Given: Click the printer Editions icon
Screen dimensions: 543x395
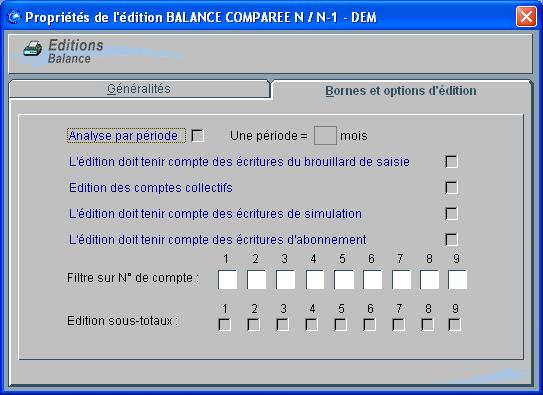Looking at the screenshot, I should coord(33,48).
